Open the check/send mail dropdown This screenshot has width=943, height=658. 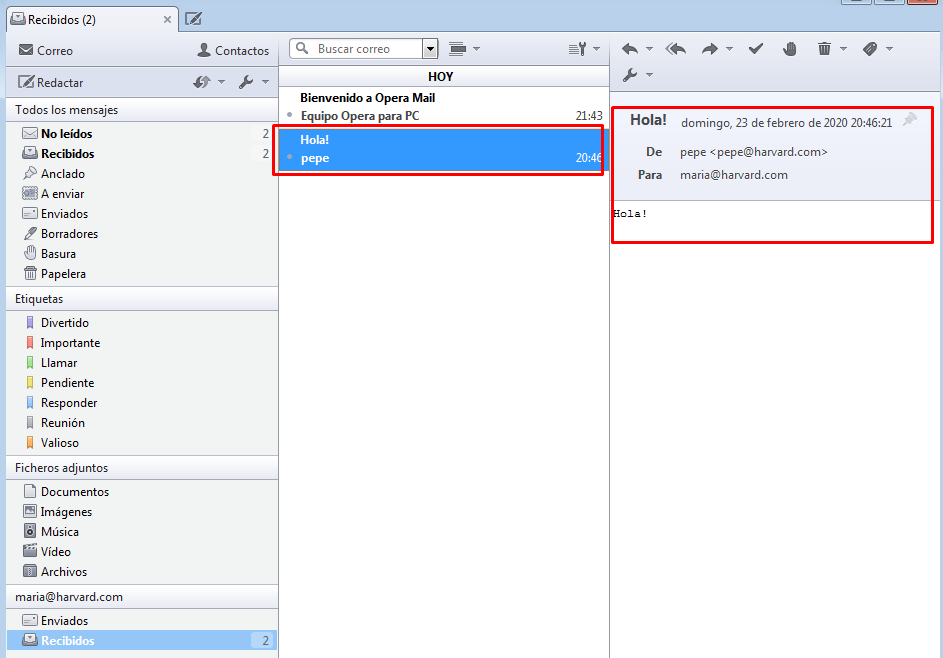(208, 82)
